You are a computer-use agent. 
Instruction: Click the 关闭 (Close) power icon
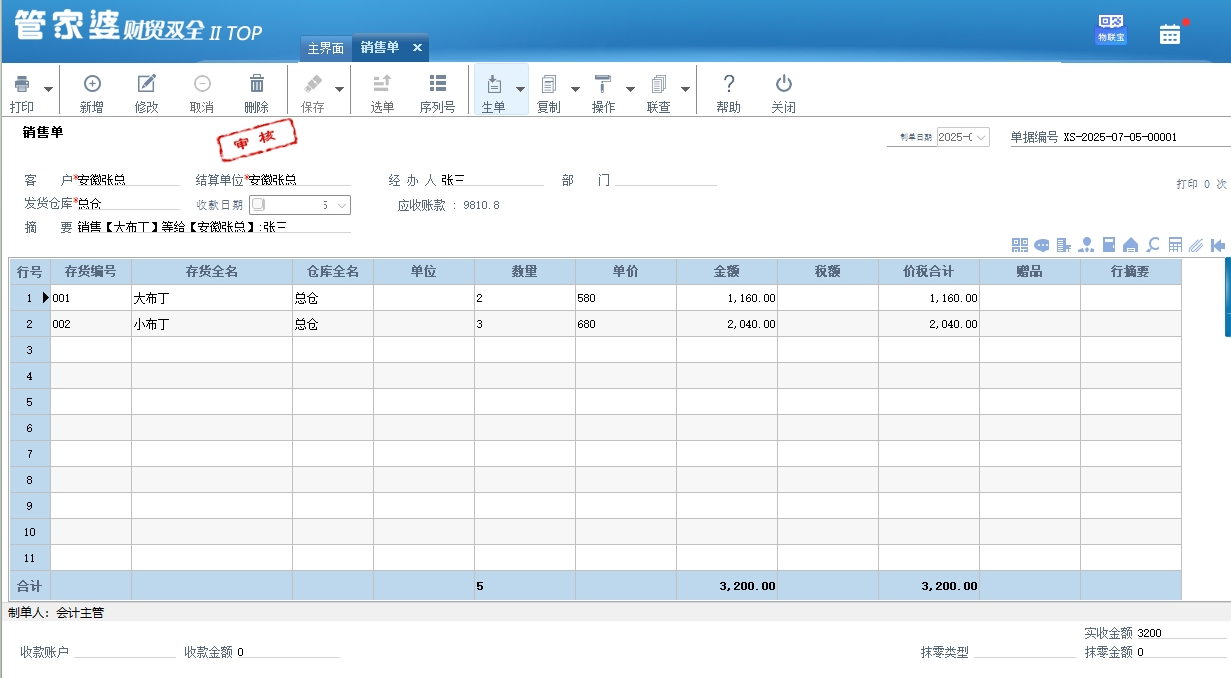tap(784, 84)
